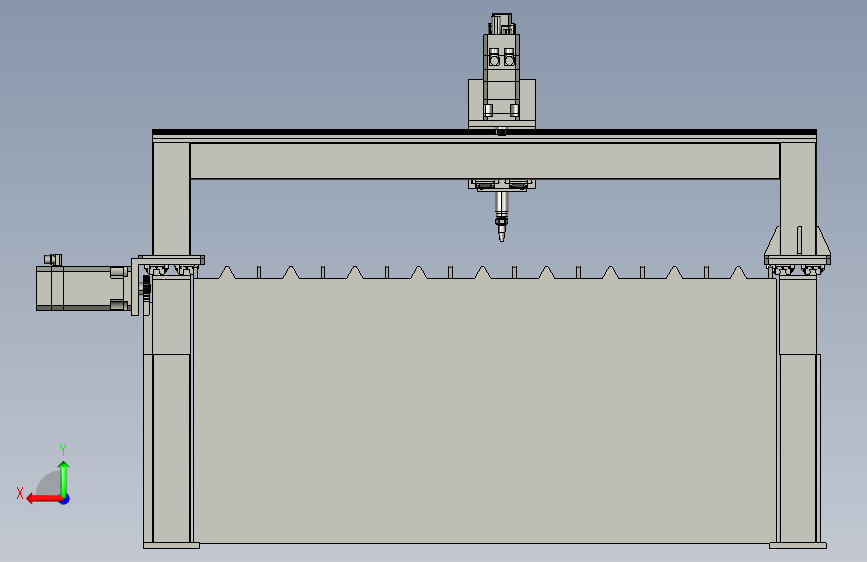
Task: Pick the cable connector on top of the servo motor
Action: click(x=53, y=259)
